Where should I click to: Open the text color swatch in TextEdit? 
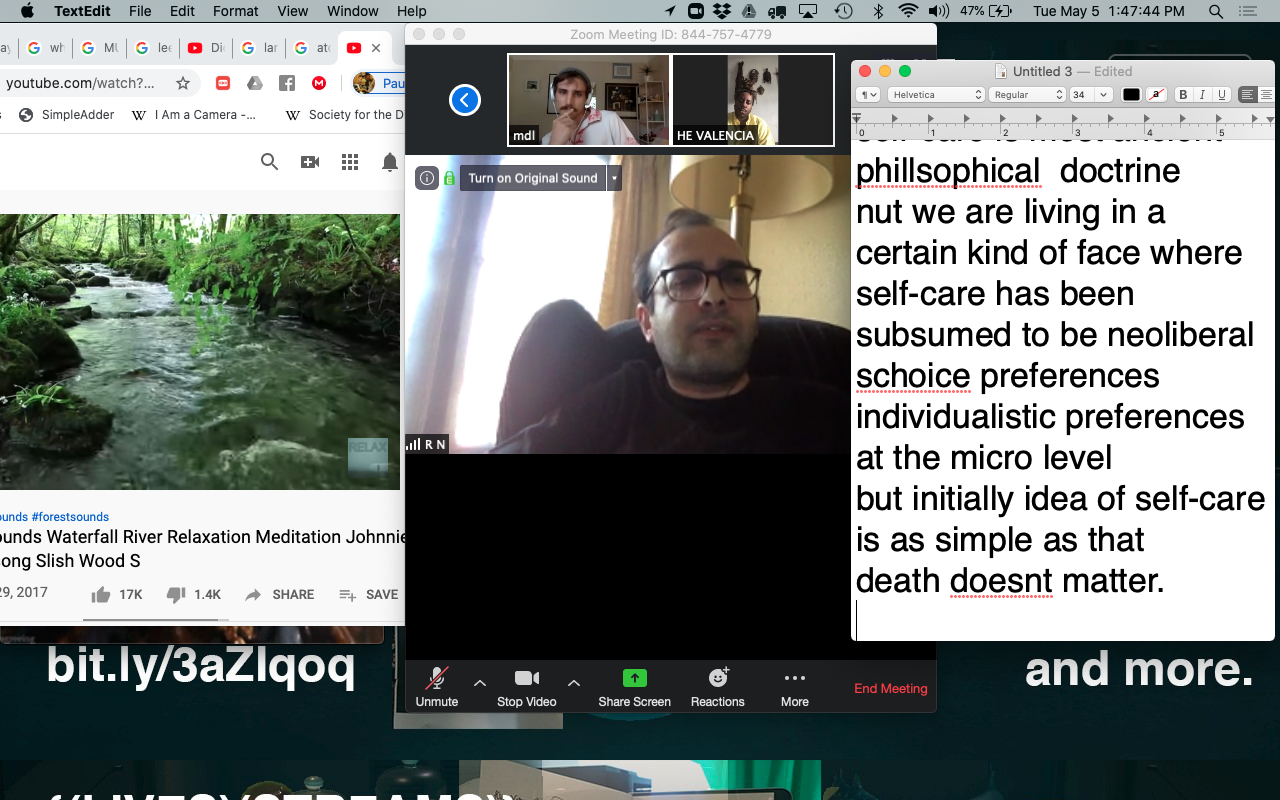pos(1130,94)
